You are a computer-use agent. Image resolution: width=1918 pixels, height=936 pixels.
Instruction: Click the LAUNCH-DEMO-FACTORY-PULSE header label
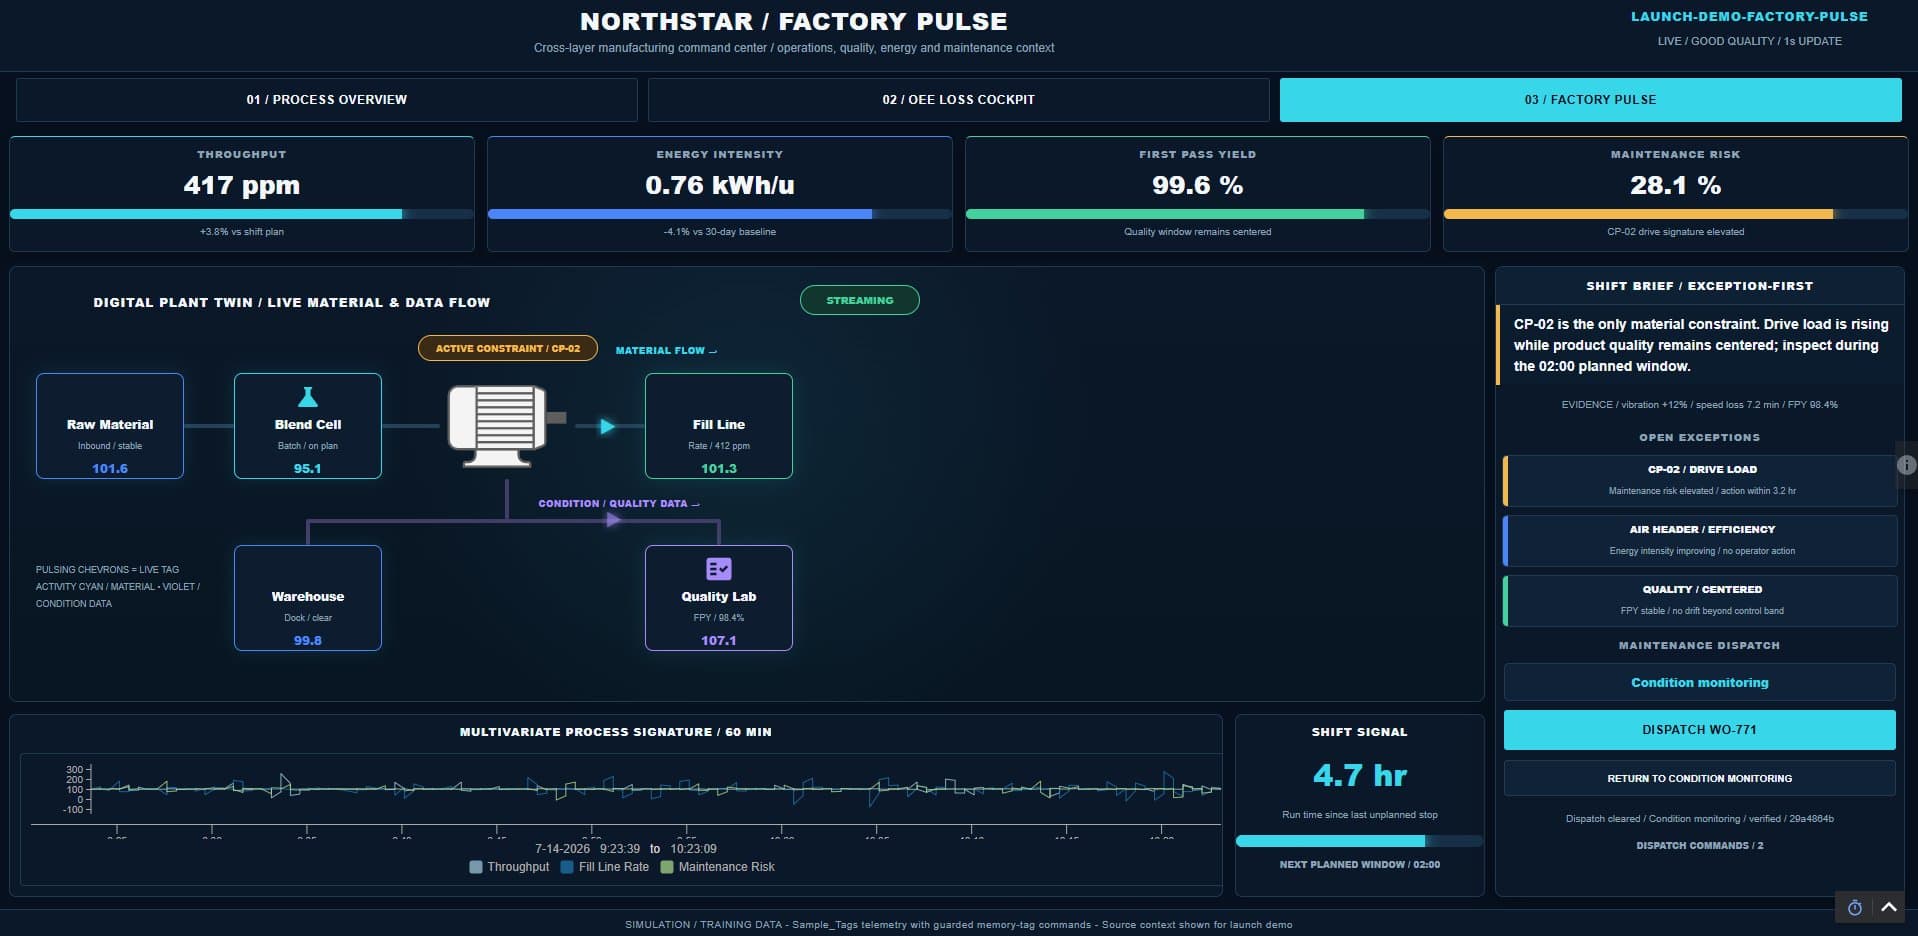(1750, 17)
